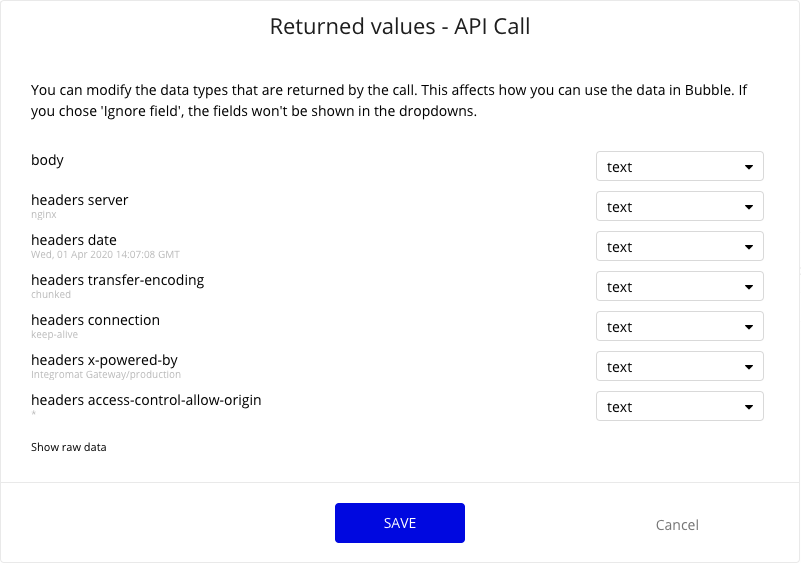The image size is (801, 563).
Task: Select the headers transfer-encoding field label
Action: coord(117,280)
